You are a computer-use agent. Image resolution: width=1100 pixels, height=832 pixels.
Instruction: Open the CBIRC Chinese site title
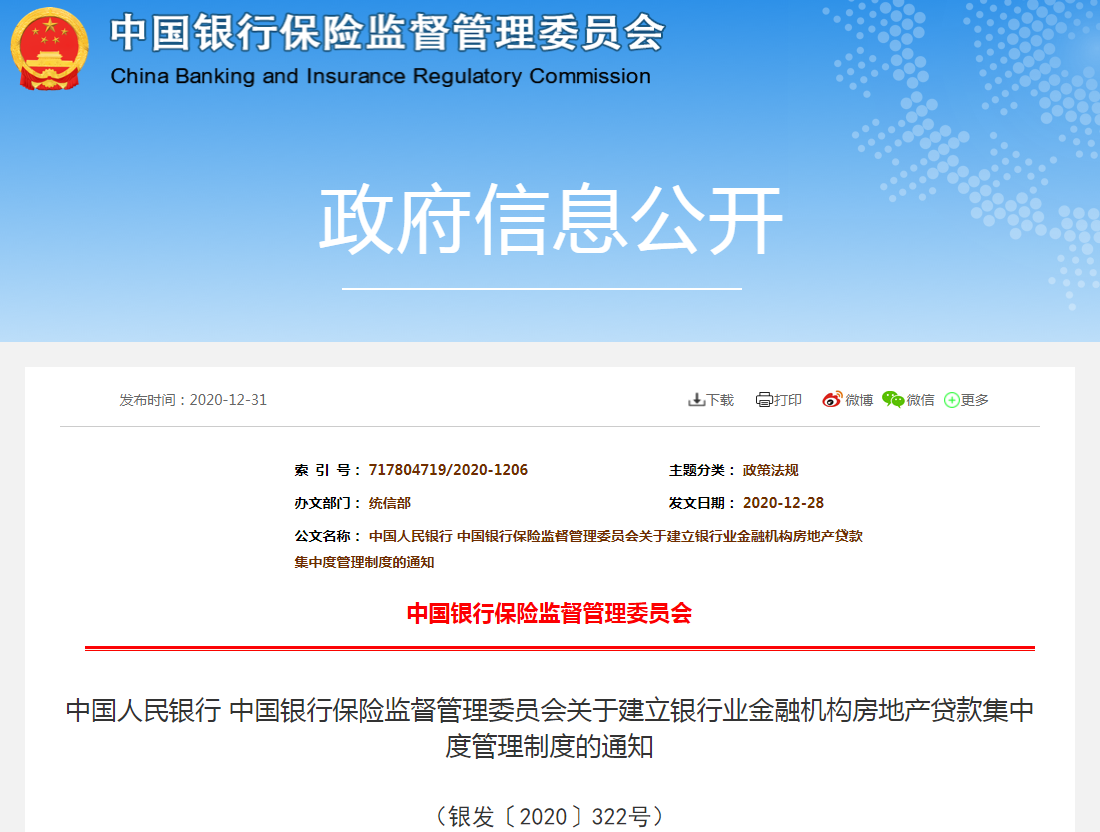point(385,33)
